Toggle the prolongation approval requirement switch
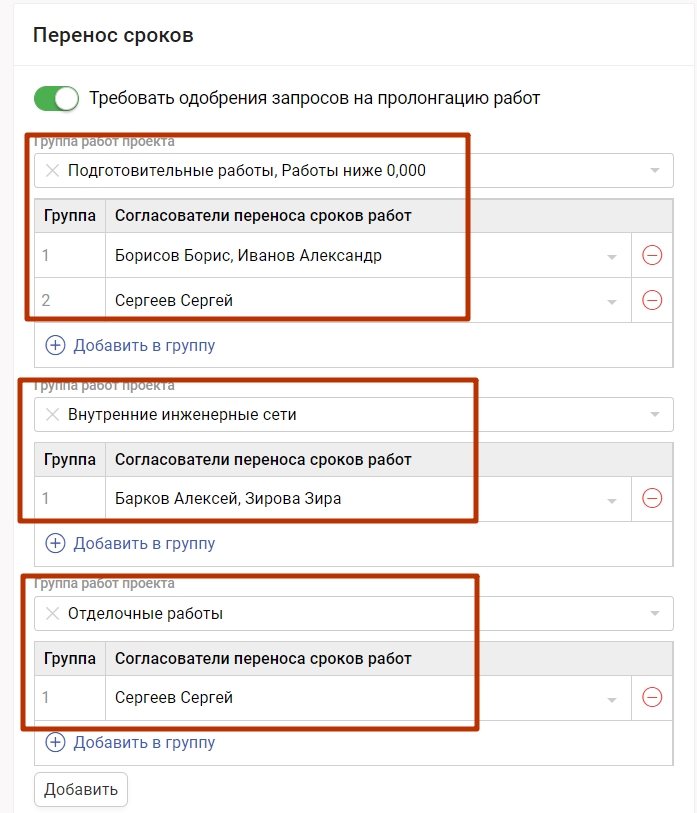The height and width of the screenshot is (813, 697). [56, 98]
